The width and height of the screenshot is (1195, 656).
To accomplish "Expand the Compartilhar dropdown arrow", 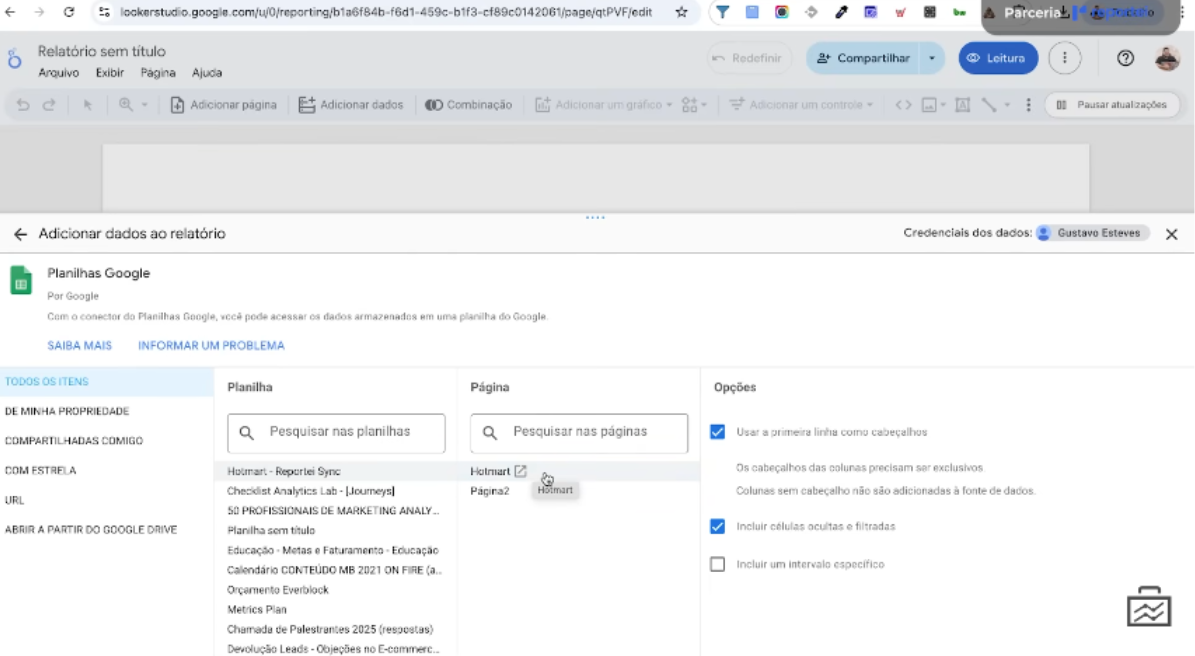I will (932, 58).
